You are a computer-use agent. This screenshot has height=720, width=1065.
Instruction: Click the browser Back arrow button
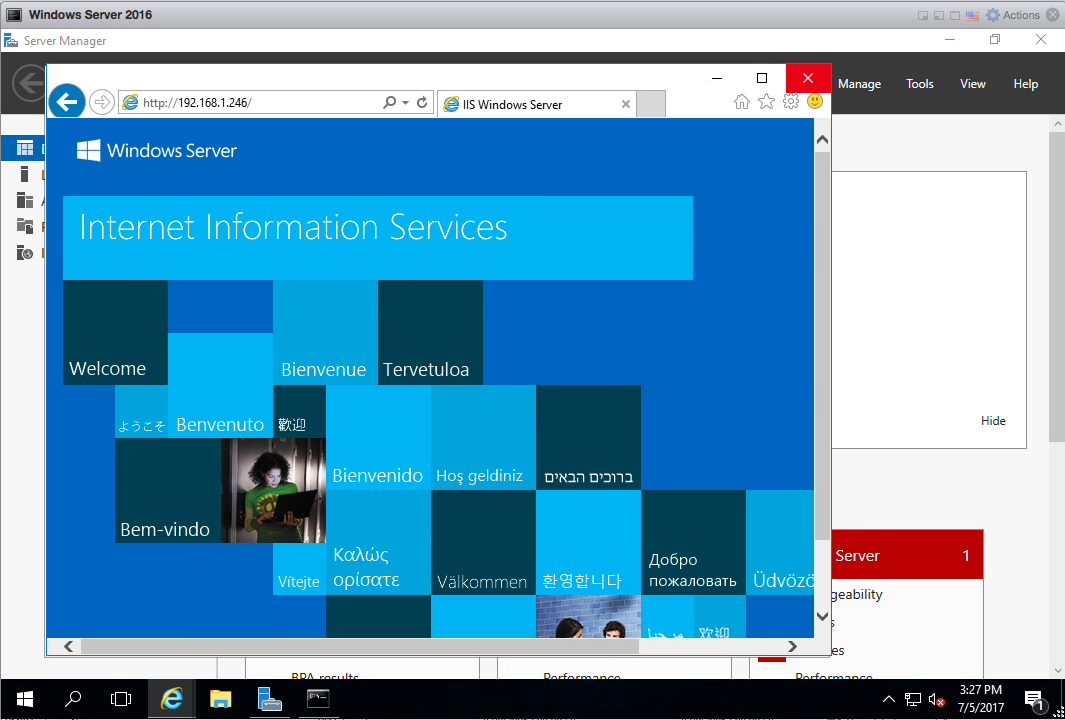point(67,102)
